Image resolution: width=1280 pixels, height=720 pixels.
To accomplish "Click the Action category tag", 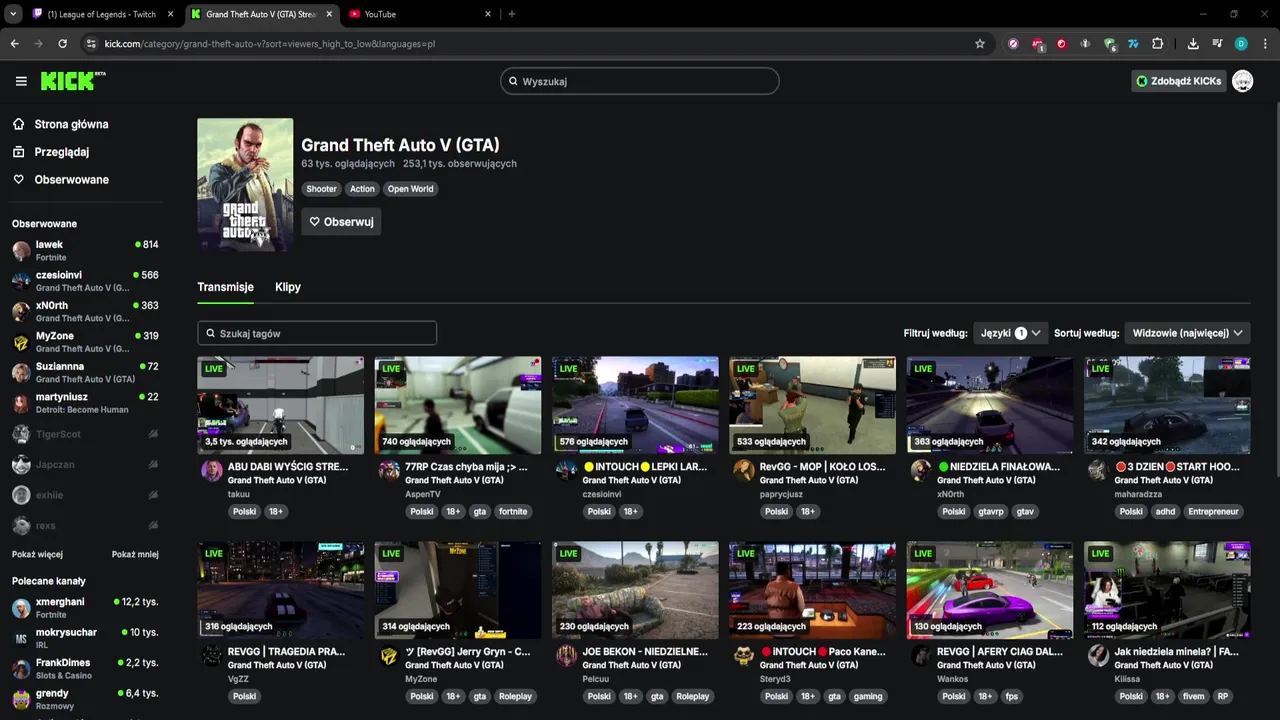I will click(362, 189).
